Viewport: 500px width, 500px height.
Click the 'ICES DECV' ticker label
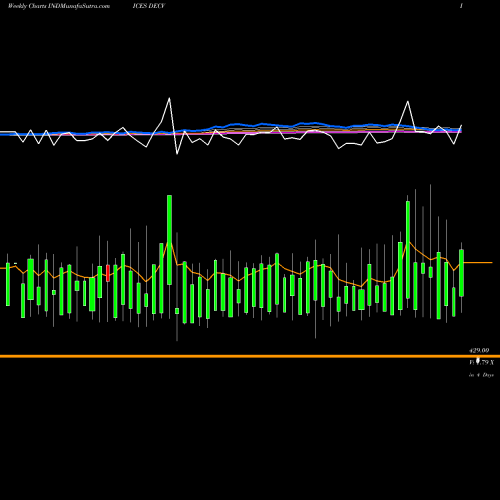click(148, 6)
